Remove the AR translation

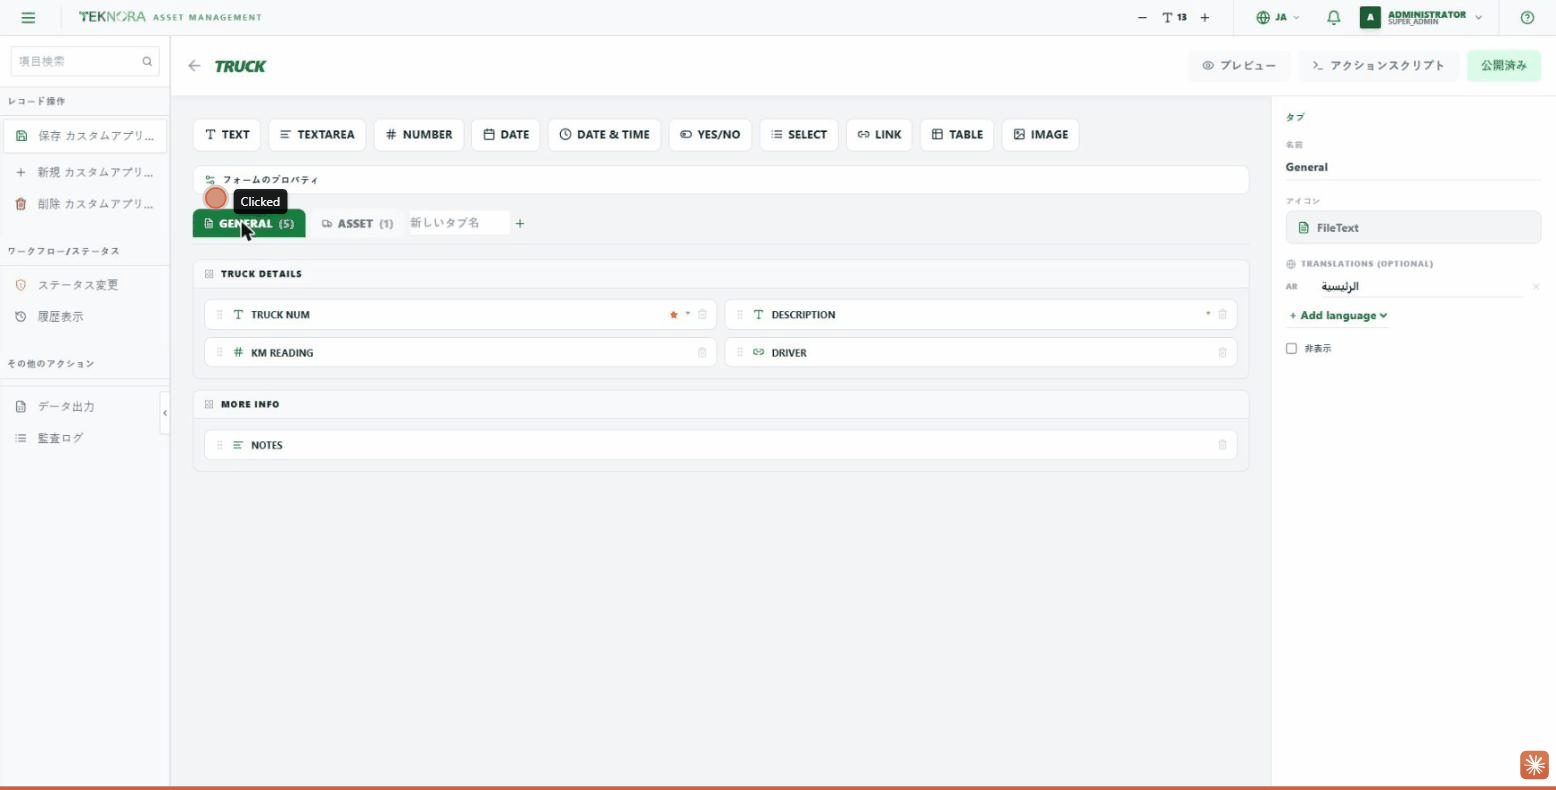tap(1536, 287)
